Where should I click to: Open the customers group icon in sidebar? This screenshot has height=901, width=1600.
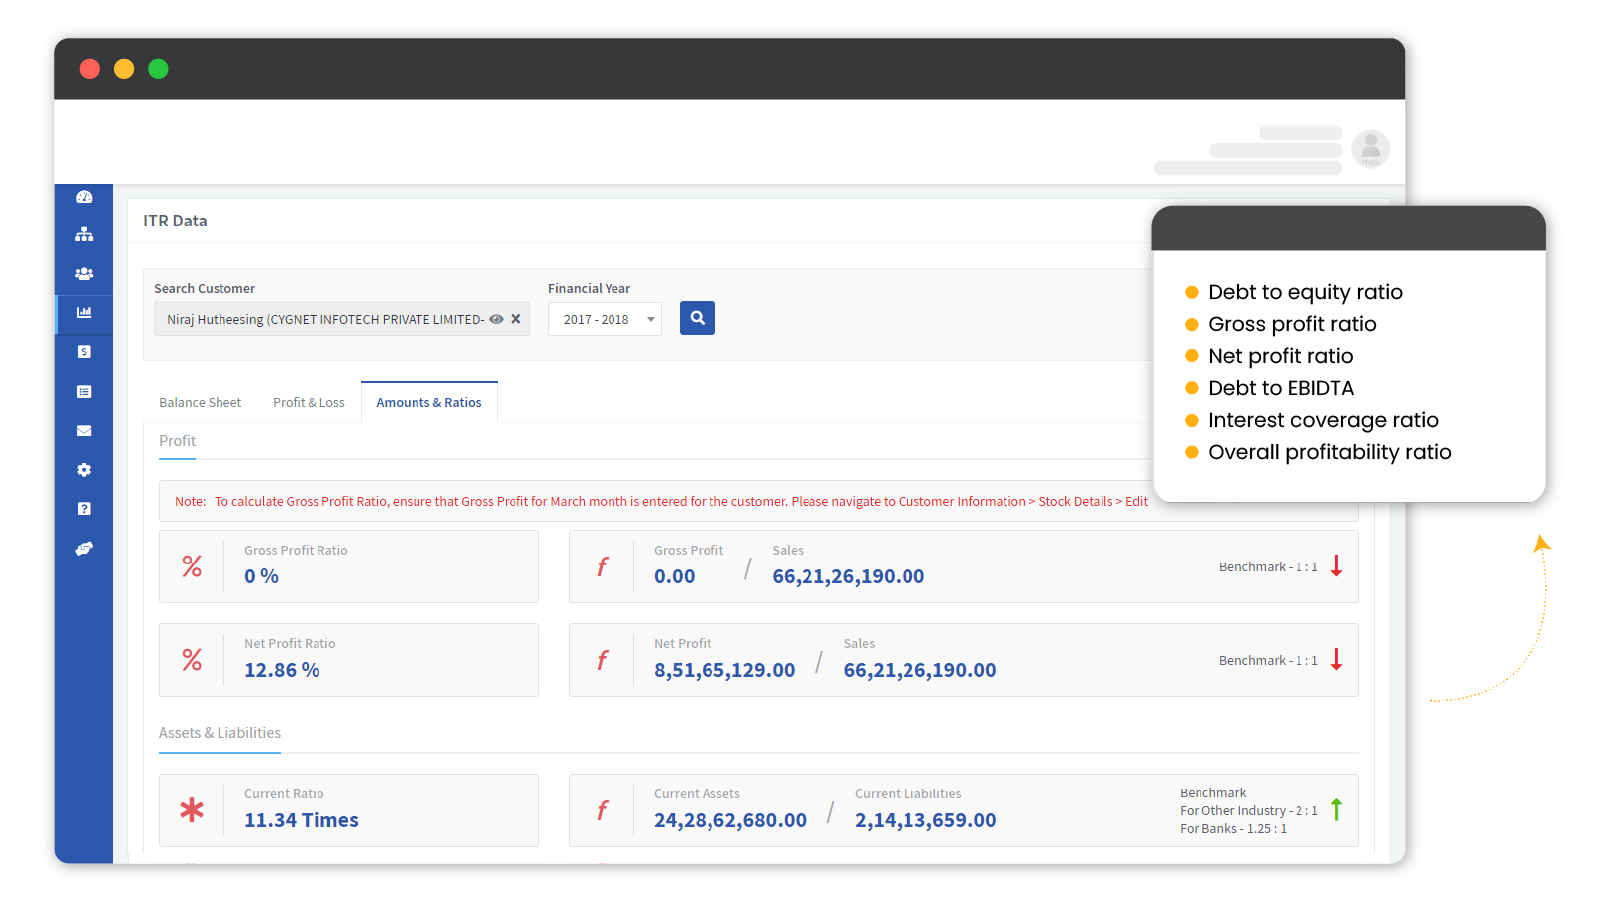[x=84, y=273]
